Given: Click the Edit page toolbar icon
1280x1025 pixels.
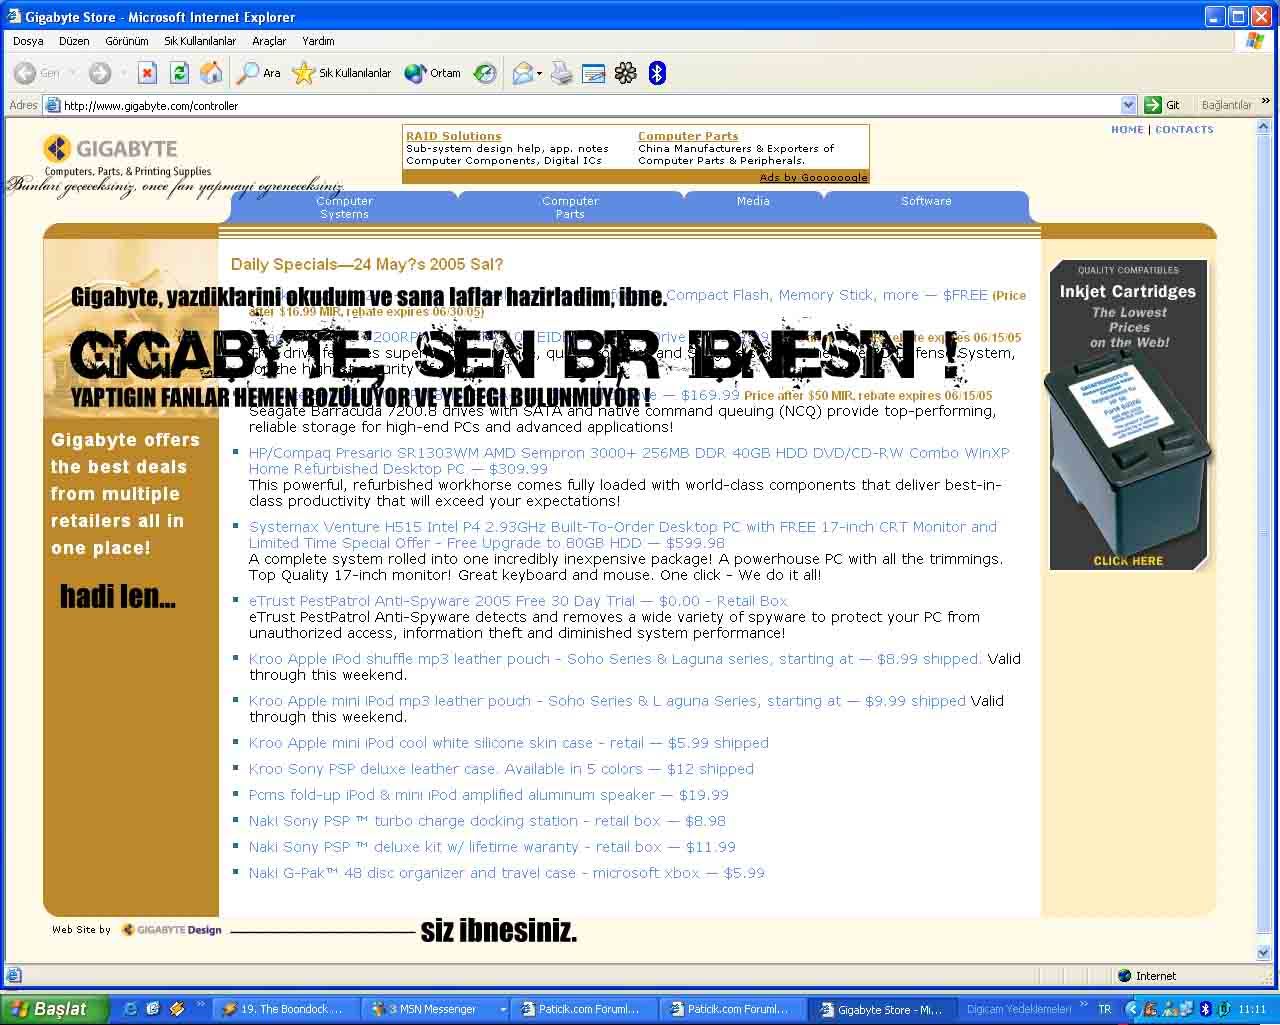Looking at the screenshot, I should 594,73.
